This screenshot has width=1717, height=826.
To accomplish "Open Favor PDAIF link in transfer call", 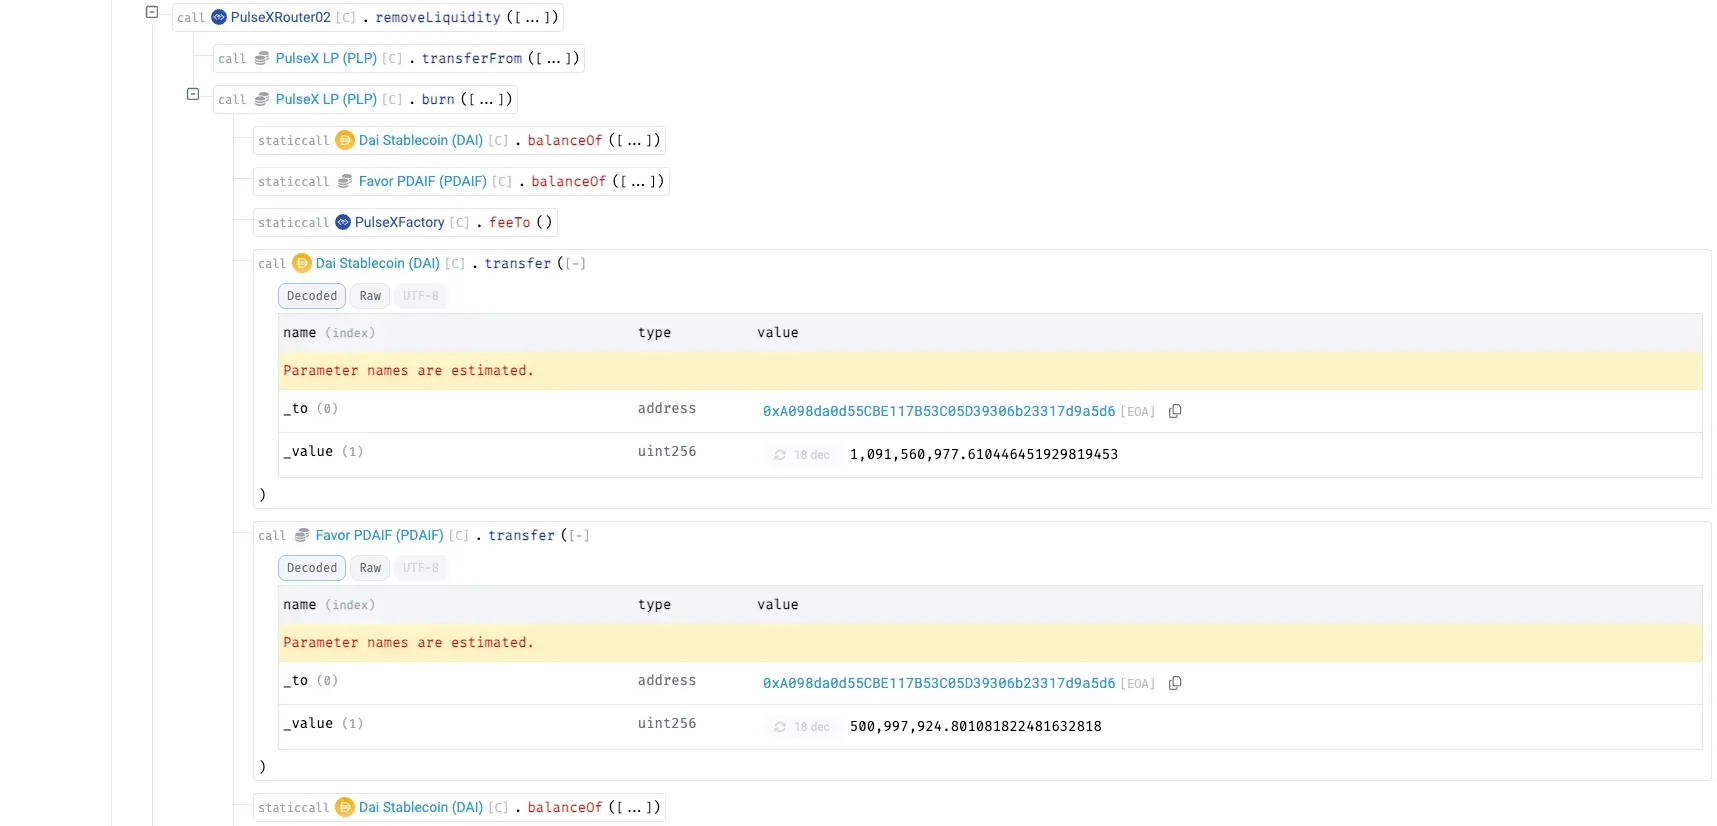I will point(380,535).
